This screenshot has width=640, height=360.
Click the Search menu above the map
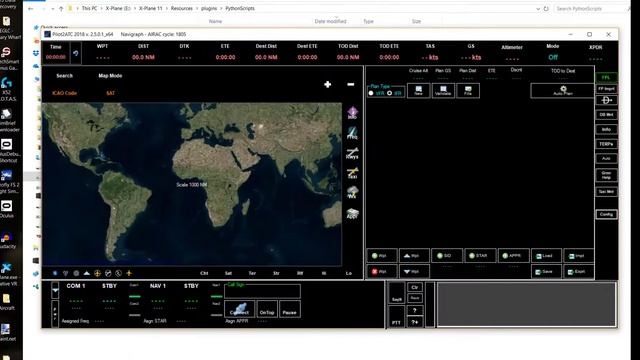[64, 76]
